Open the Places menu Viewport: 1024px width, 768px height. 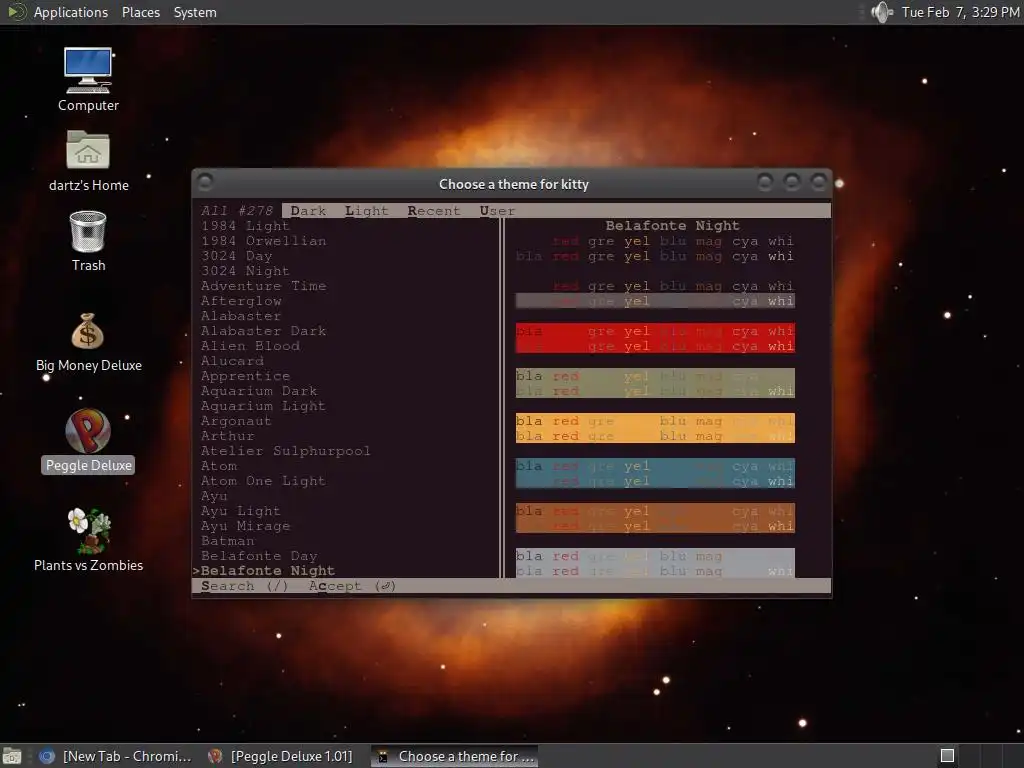pos(140,12)
